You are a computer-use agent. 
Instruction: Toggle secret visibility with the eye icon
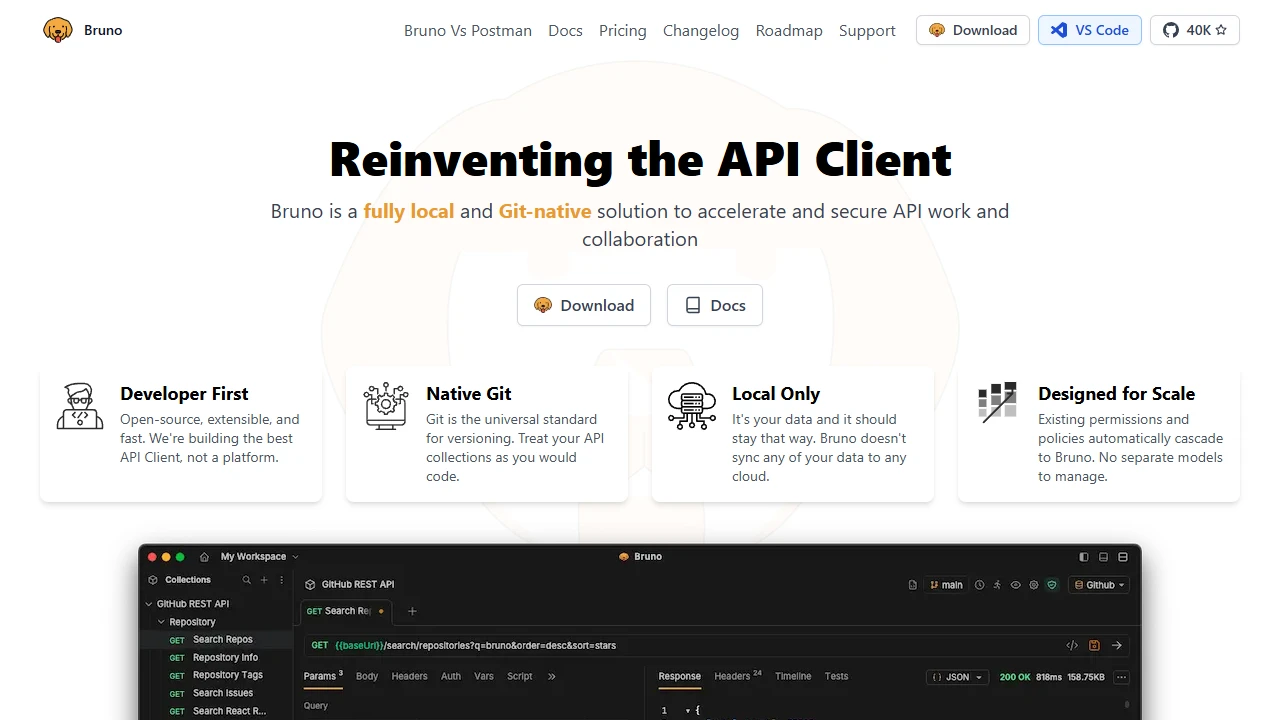pos(1014,584)
